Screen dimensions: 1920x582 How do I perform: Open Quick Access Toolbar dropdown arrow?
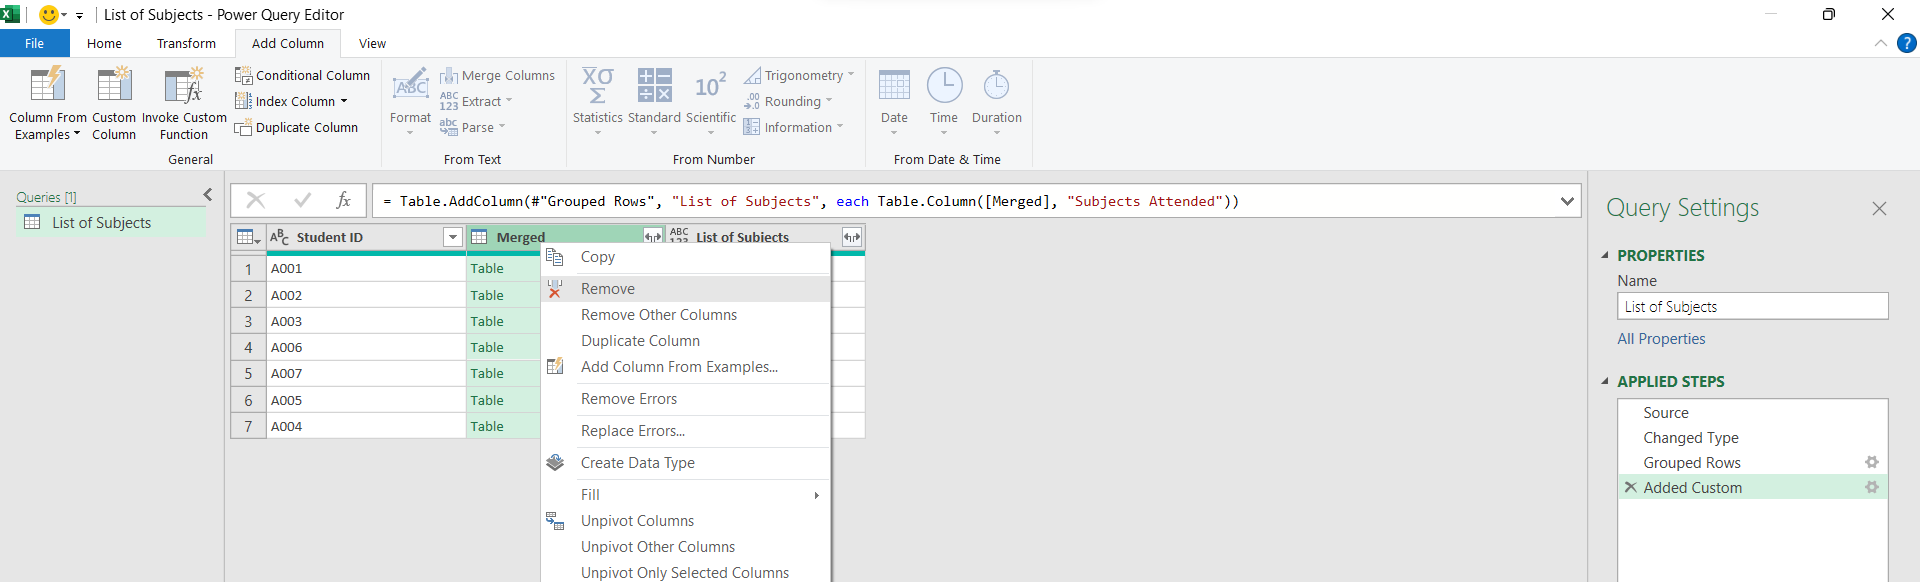tap(79, 15)
